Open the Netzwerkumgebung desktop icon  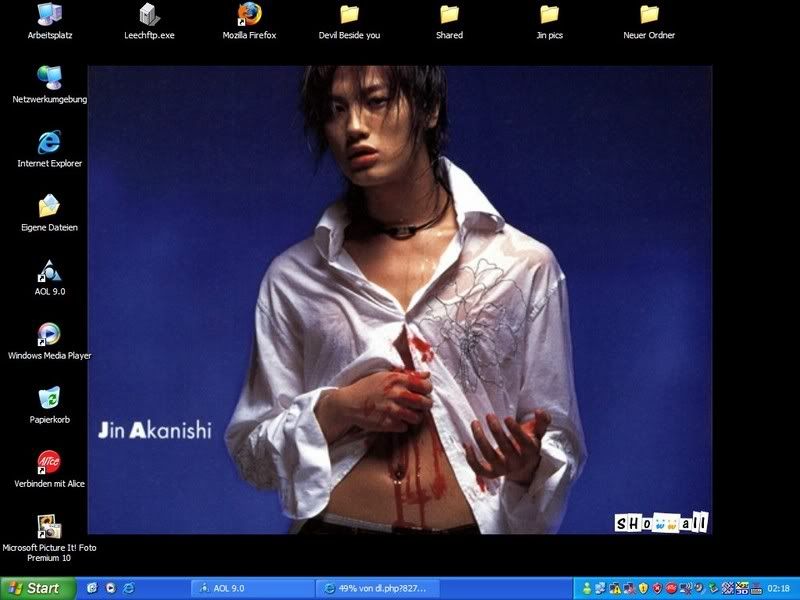49,85
